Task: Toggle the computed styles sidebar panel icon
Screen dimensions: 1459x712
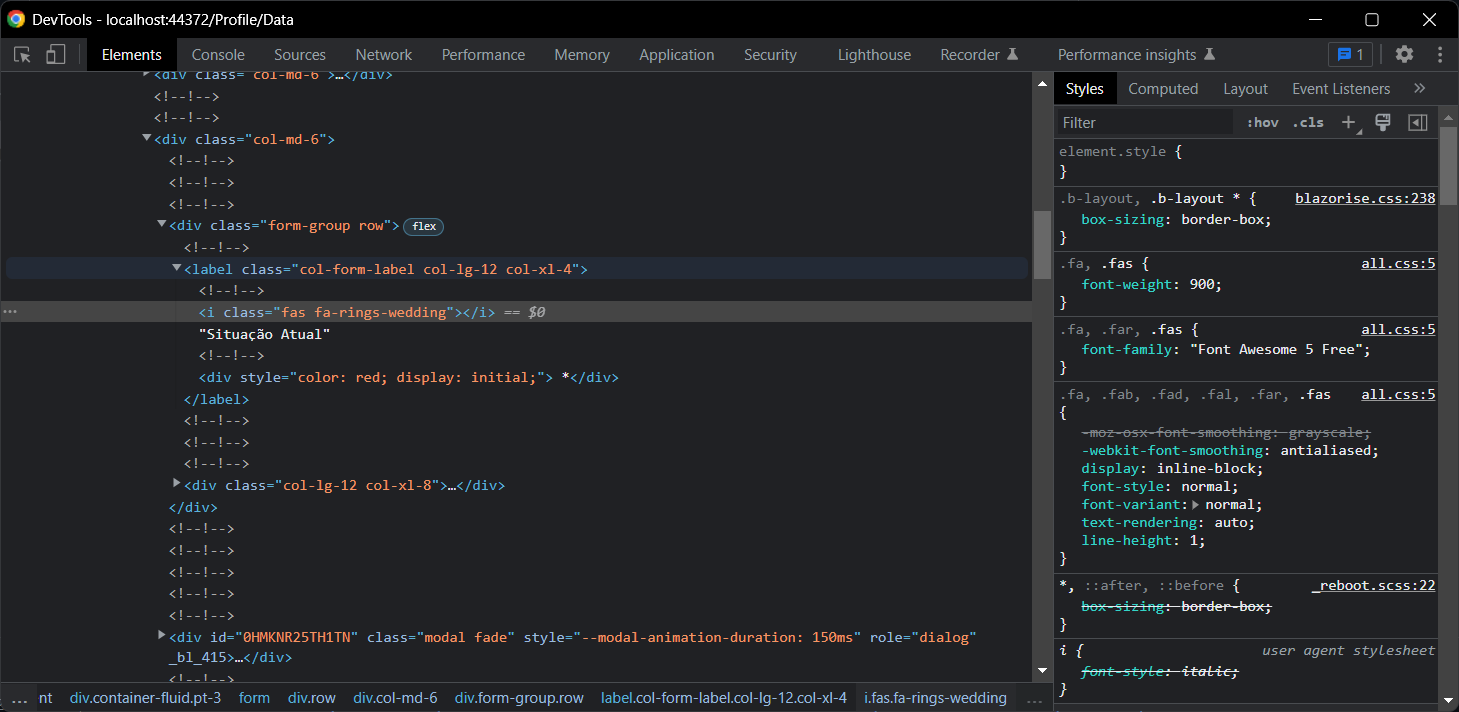Action: (x=1417, y=122)
